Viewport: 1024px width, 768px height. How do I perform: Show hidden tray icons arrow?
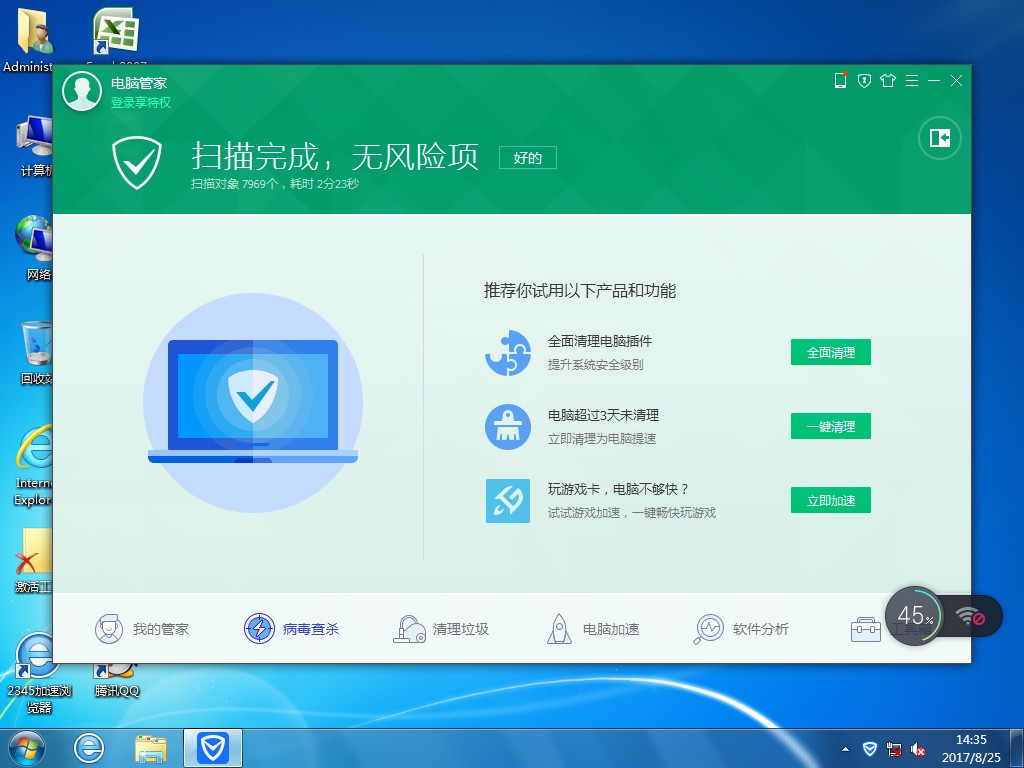(846, 749)
